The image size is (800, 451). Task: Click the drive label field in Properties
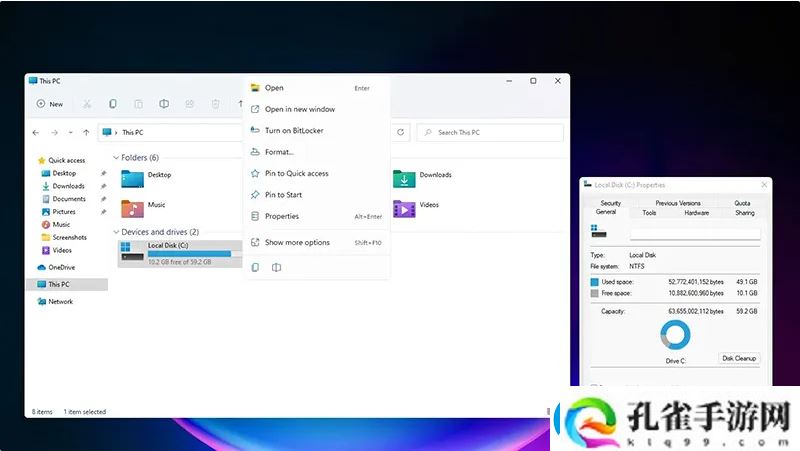point(695,234)
